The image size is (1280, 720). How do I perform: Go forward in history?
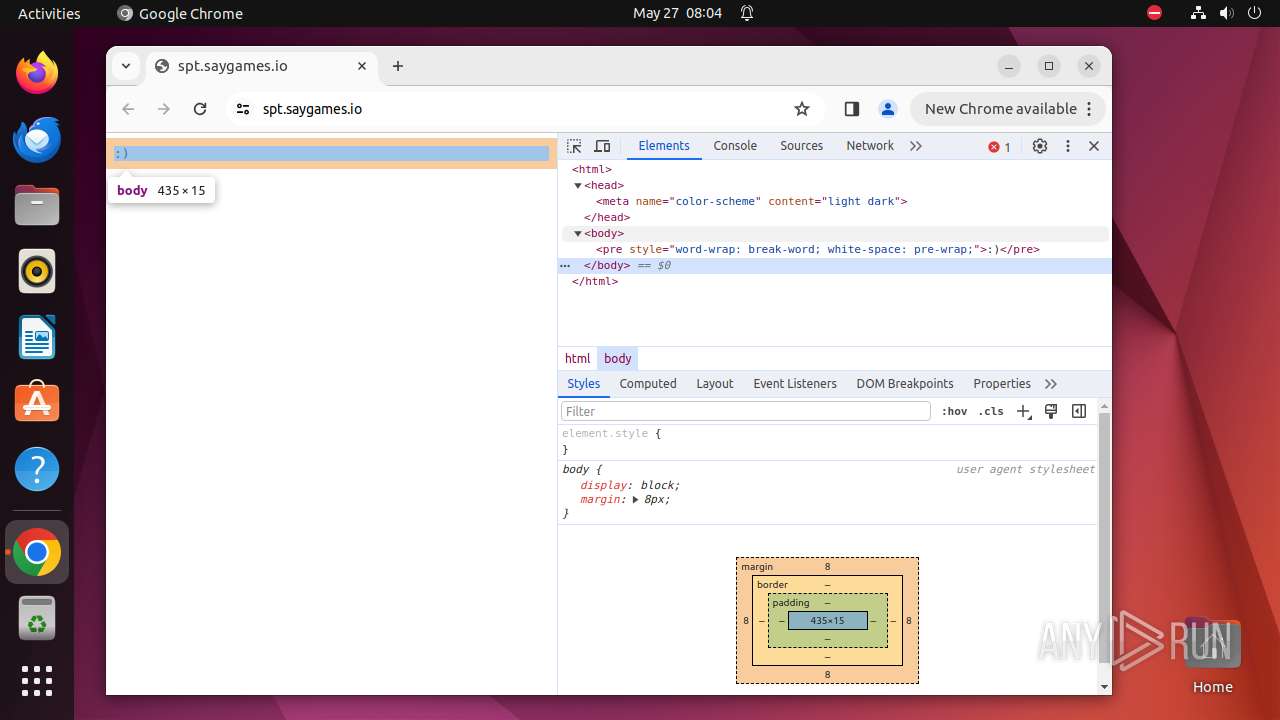pyautogui.click(x=164, y=109)
